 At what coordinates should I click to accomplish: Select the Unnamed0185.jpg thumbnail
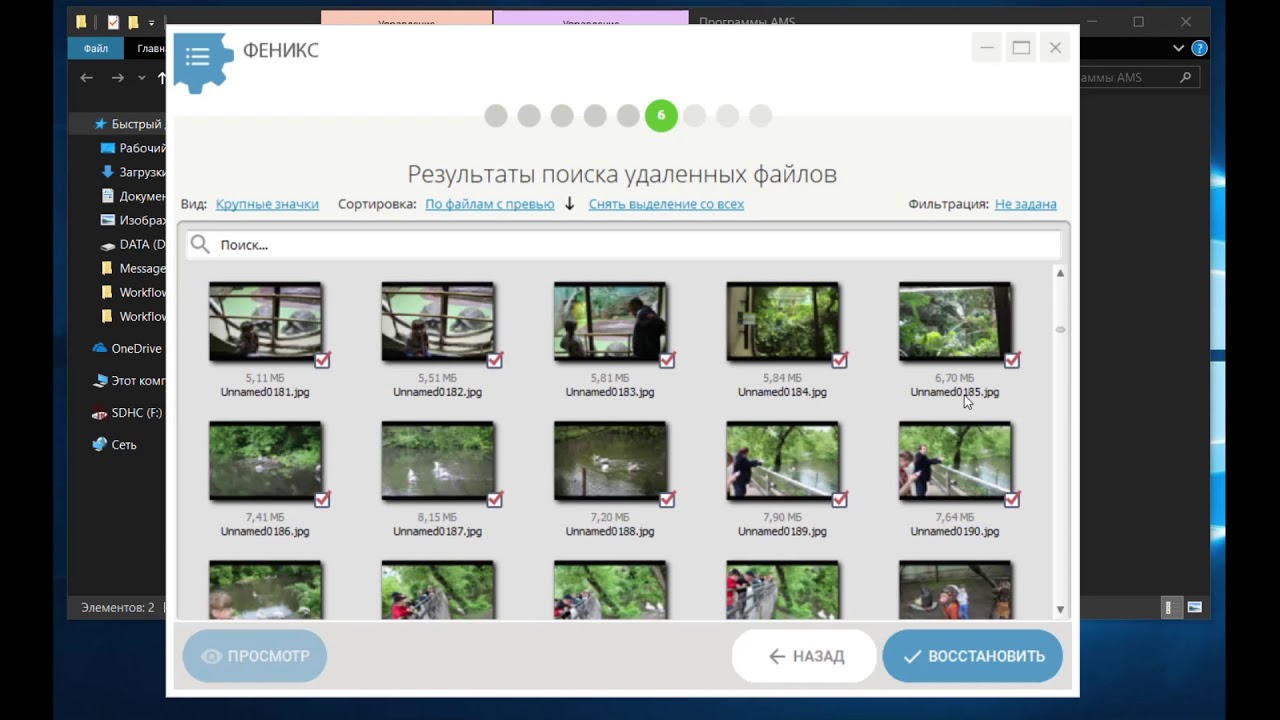[x=955, y=322]
